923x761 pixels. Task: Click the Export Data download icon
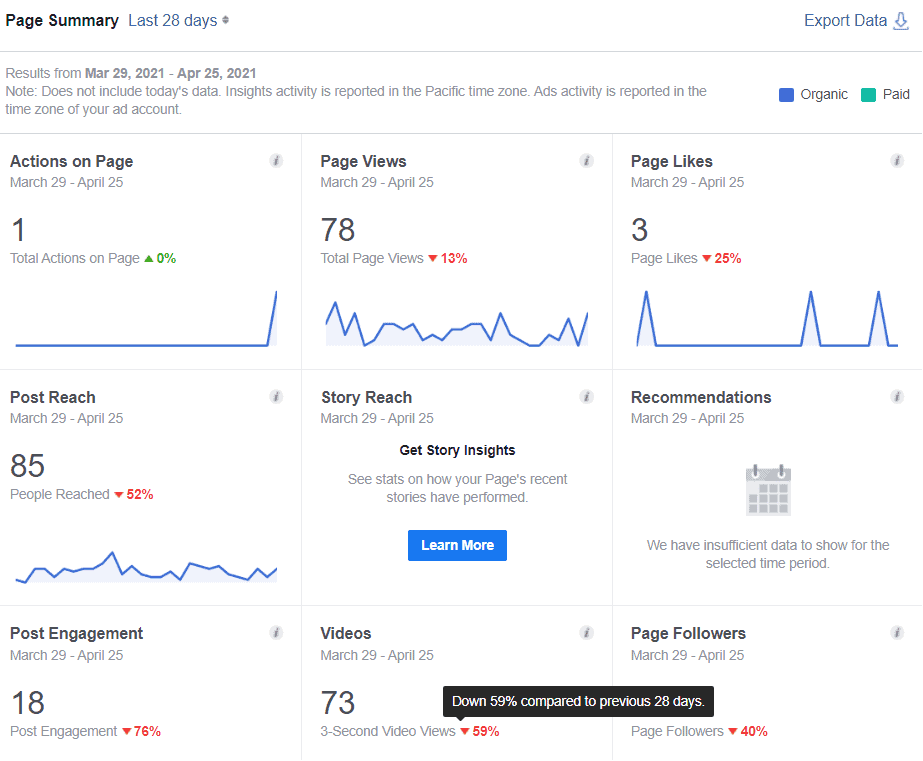pos(901,21)
